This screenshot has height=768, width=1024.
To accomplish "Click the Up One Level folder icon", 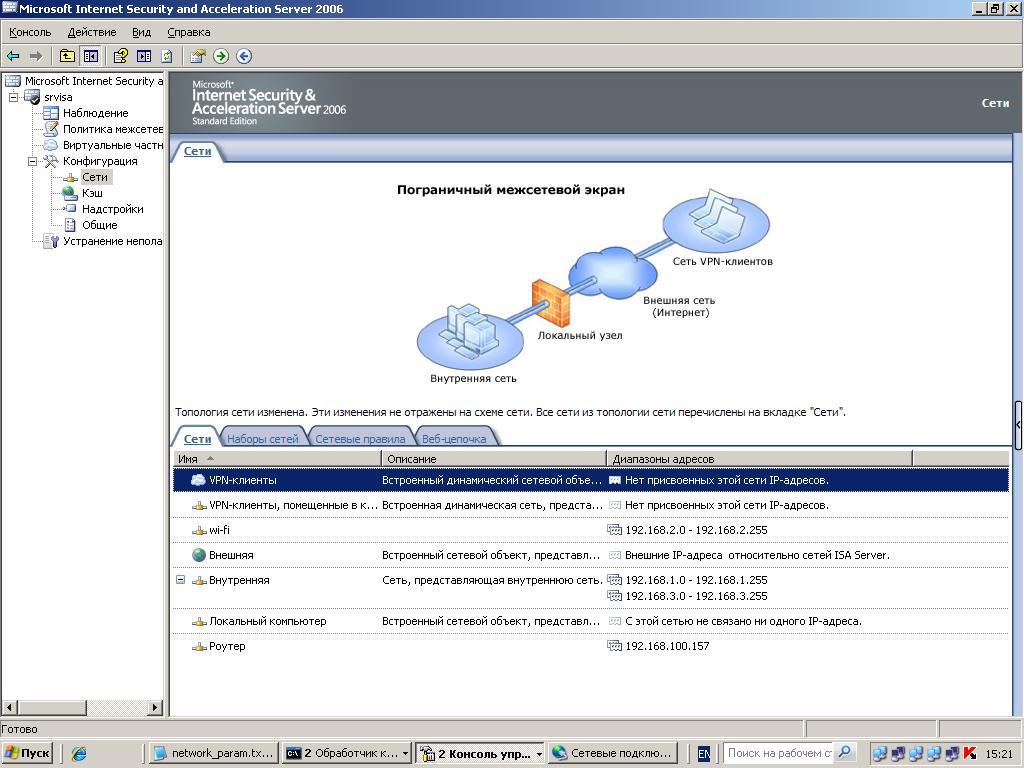I will 67,56.
